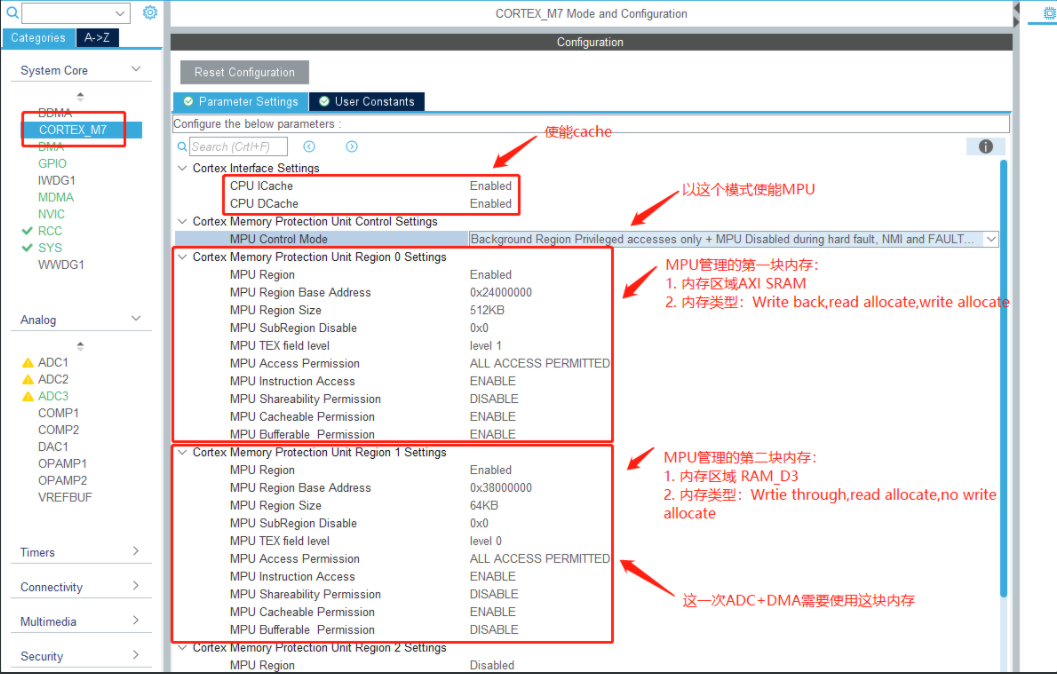Click the previous-match circular arrow beside search
The height and width of the screenshot is (674, 1057).
pos(308,146)
